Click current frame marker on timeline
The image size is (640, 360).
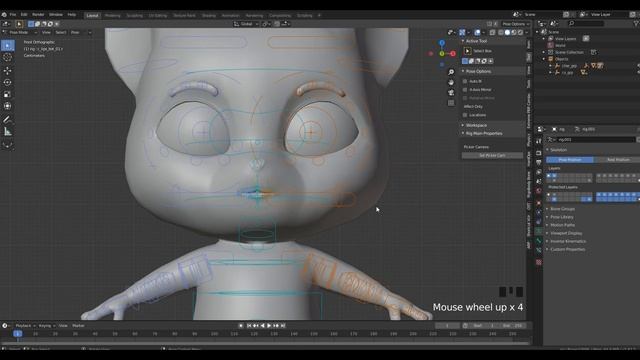[x=18, y=334]
